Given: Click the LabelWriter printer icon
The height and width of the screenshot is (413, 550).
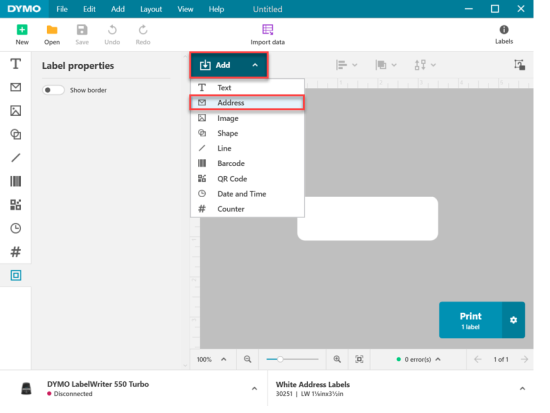Looking at the screenshot, I should click(x=26, y=388).
